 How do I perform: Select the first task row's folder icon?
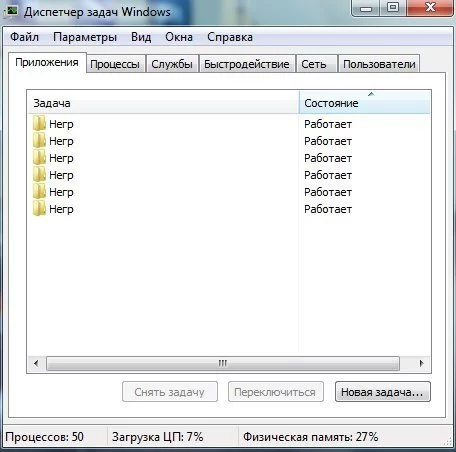[39, 124]
